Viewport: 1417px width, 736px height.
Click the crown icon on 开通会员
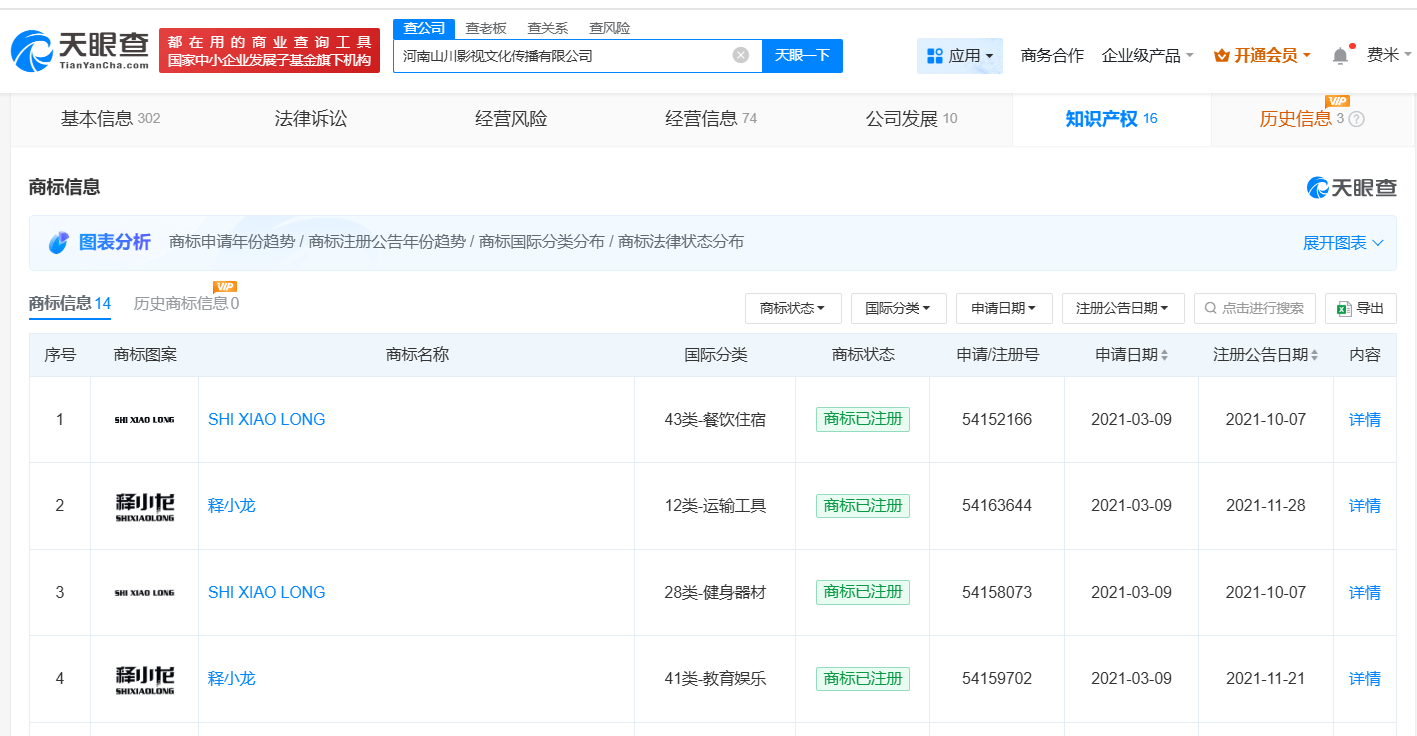tap(1220, 56)
